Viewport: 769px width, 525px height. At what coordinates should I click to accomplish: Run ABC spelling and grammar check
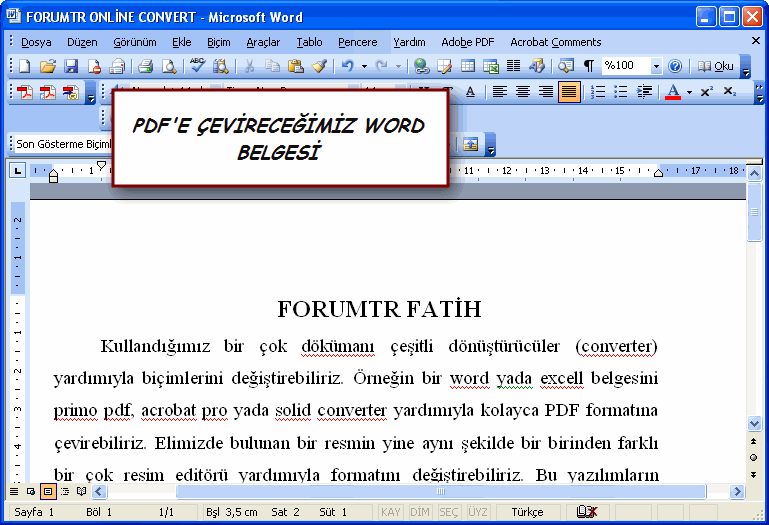coord(197,65)
